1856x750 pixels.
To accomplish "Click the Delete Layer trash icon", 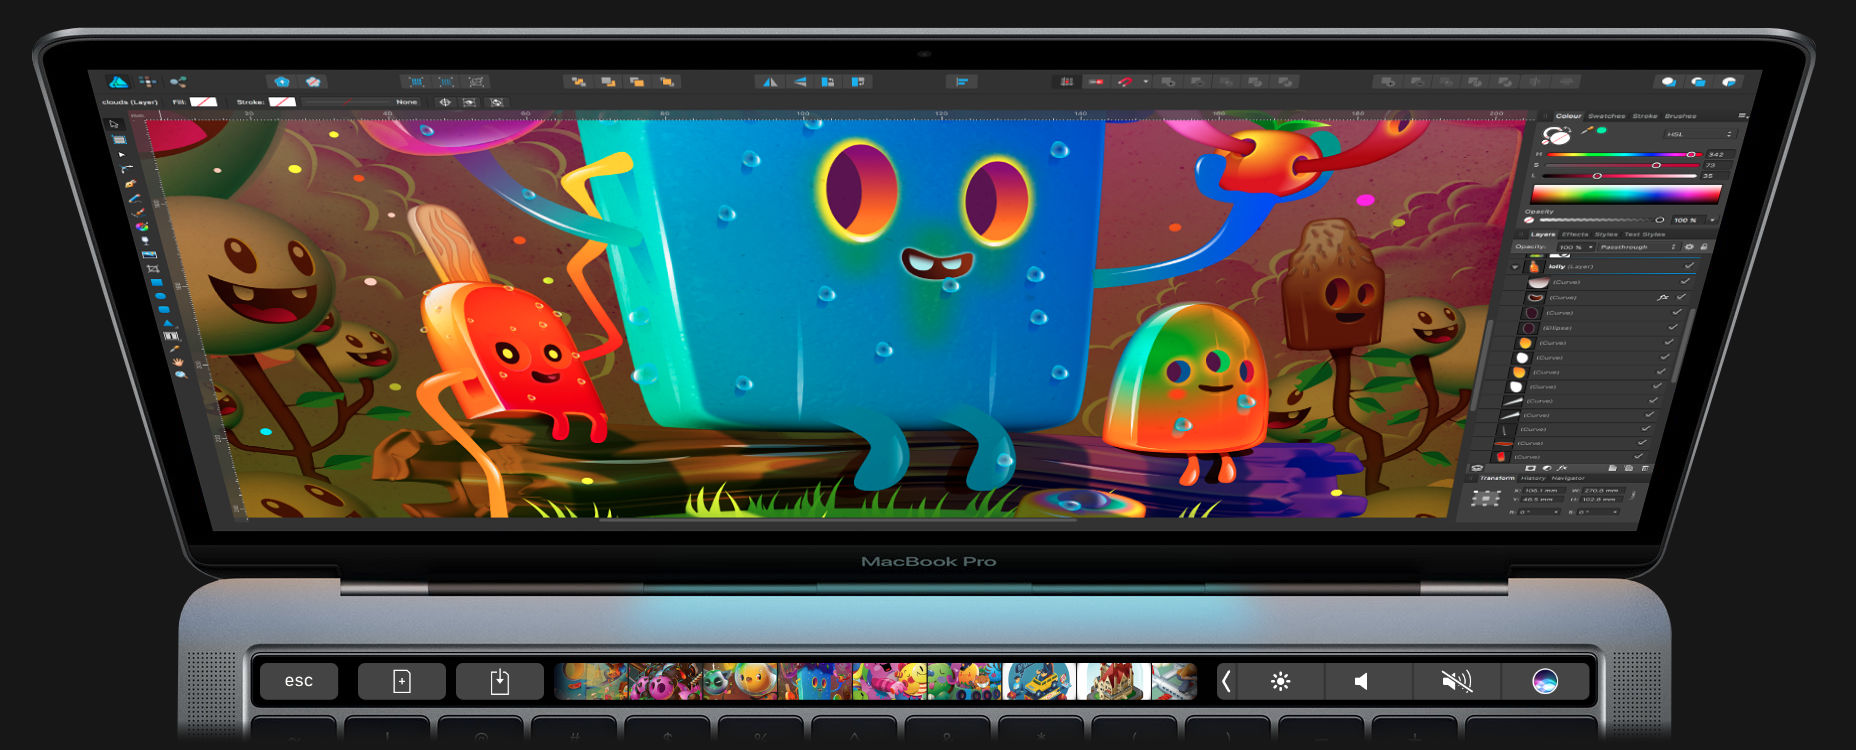I will point(1645,468).
